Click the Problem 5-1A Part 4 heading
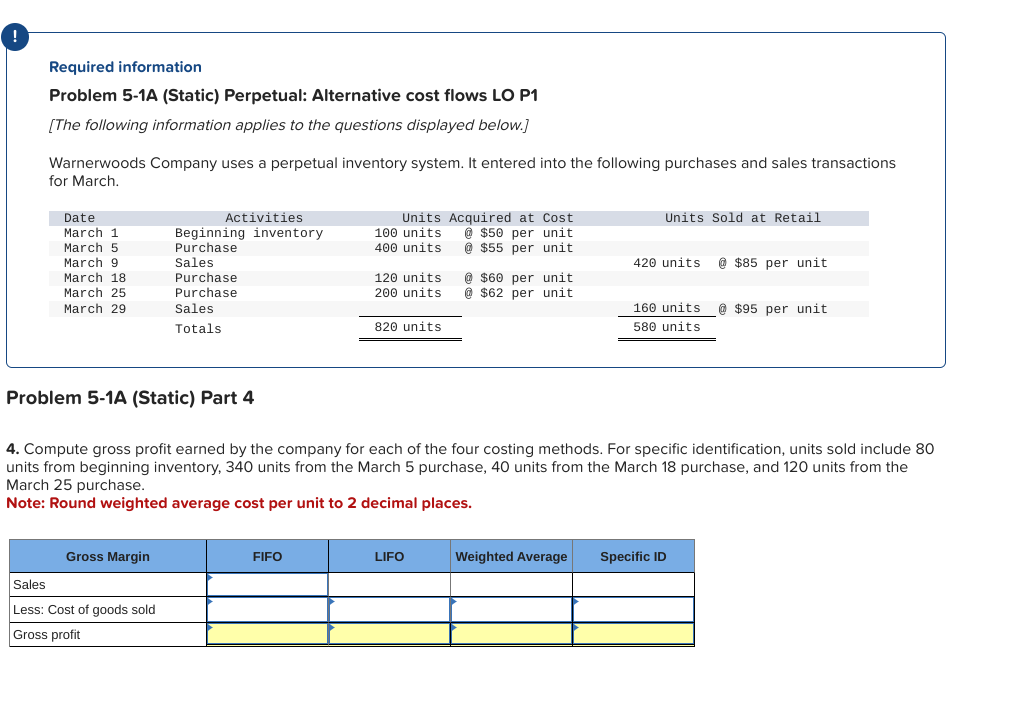 (x=130, y=398)
